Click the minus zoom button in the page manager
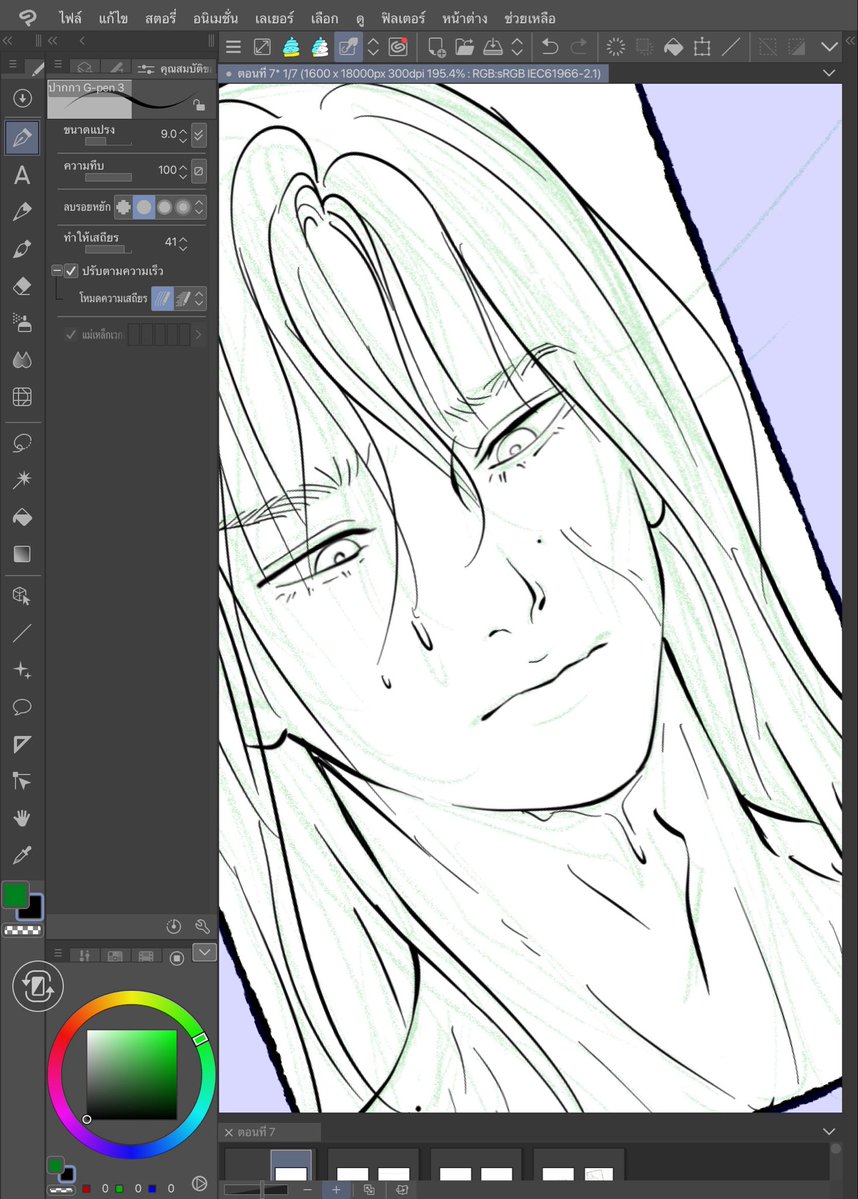Viewport: 858px width, 1199px height. point(307,1189)
